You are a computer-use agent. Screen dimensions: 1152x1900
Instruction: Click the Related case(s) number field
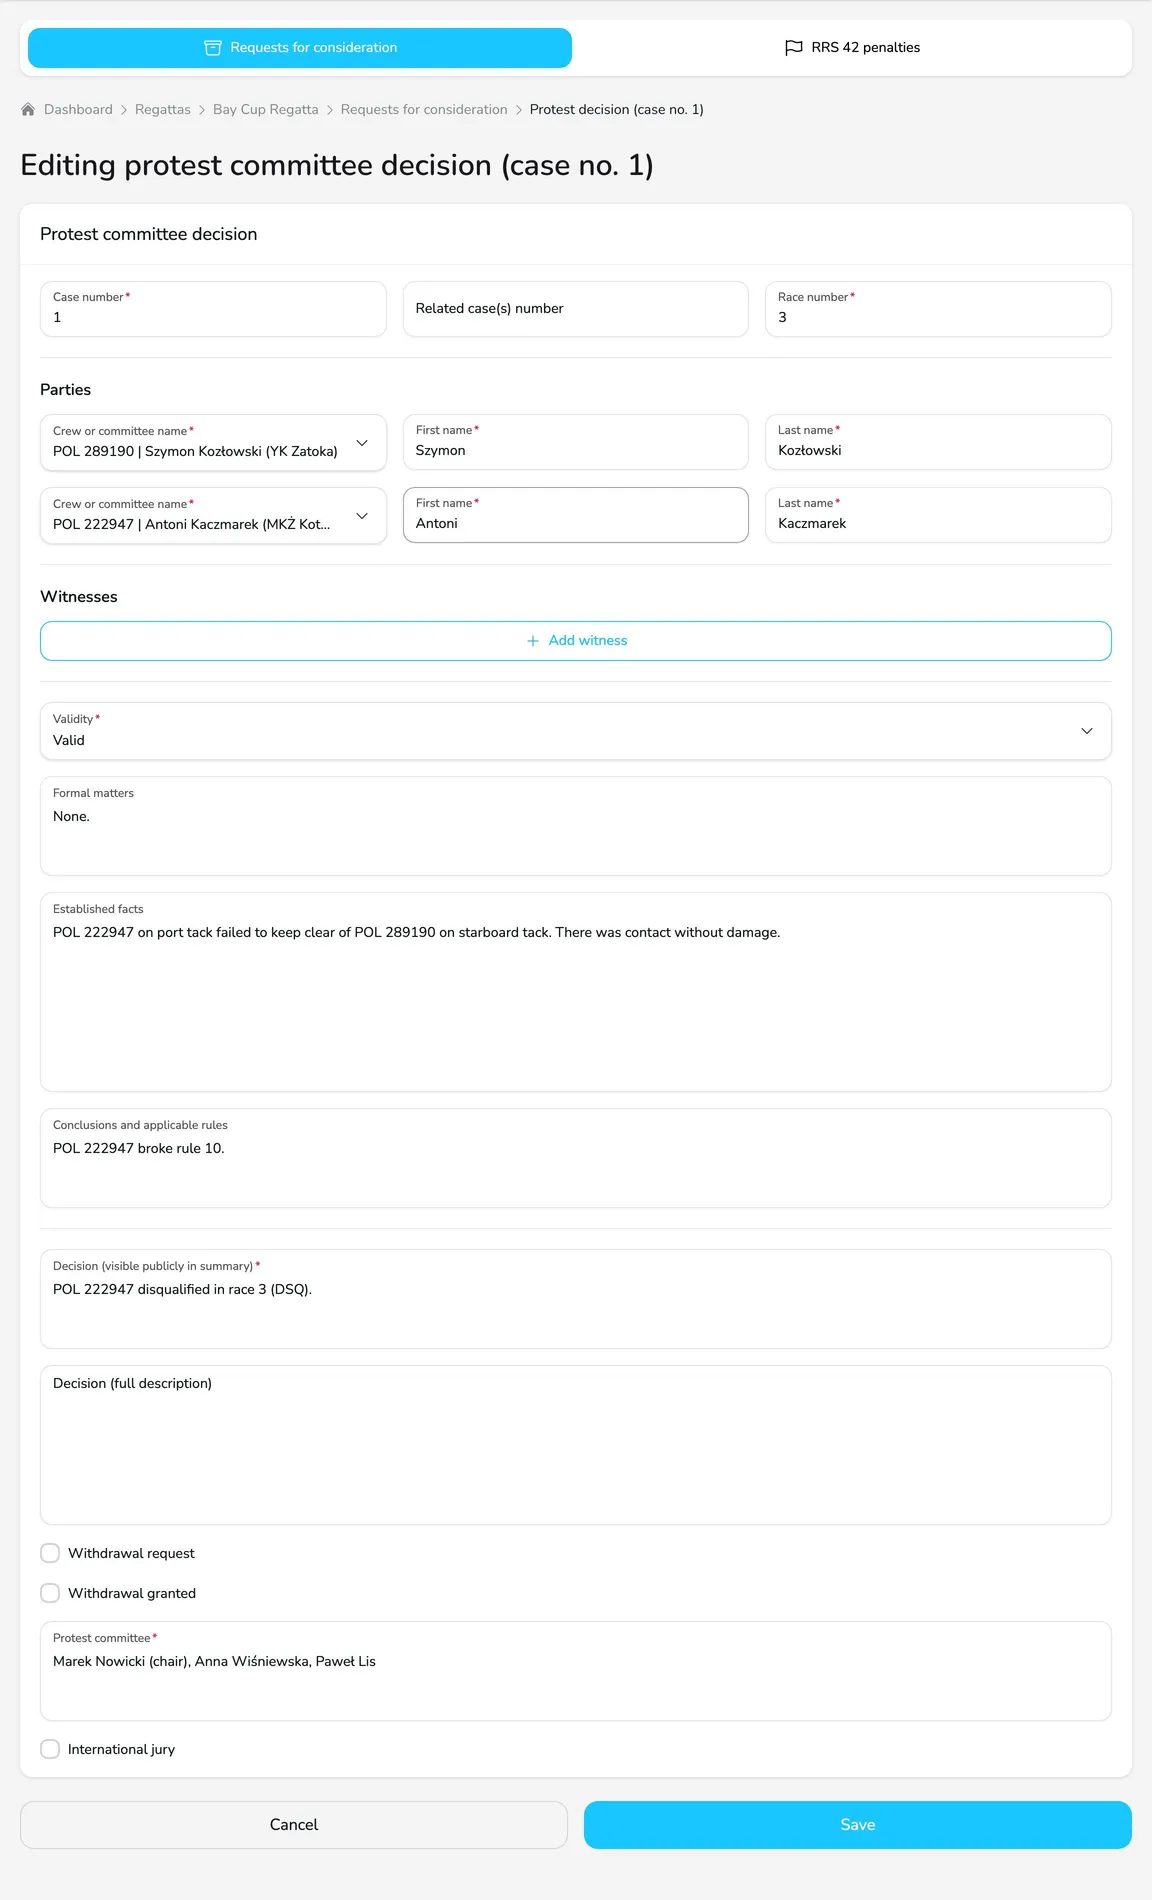576,309
